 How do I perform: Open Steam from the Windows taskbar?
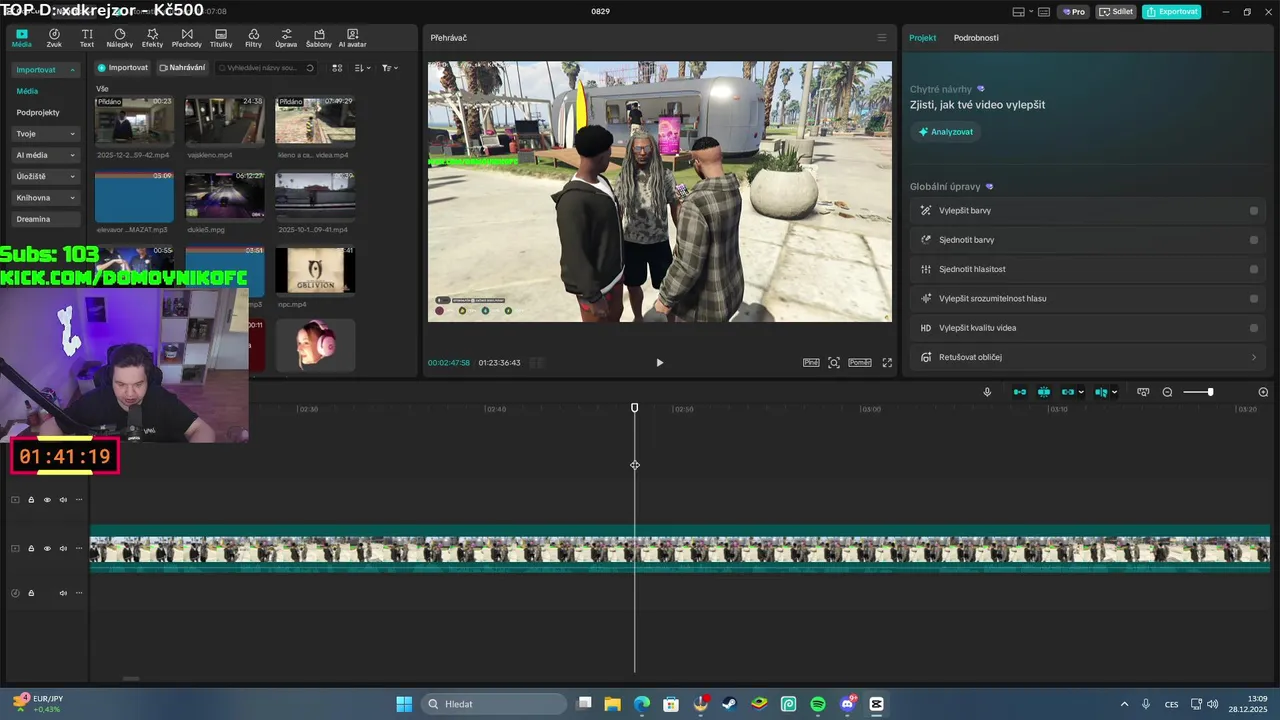(730, 704)
